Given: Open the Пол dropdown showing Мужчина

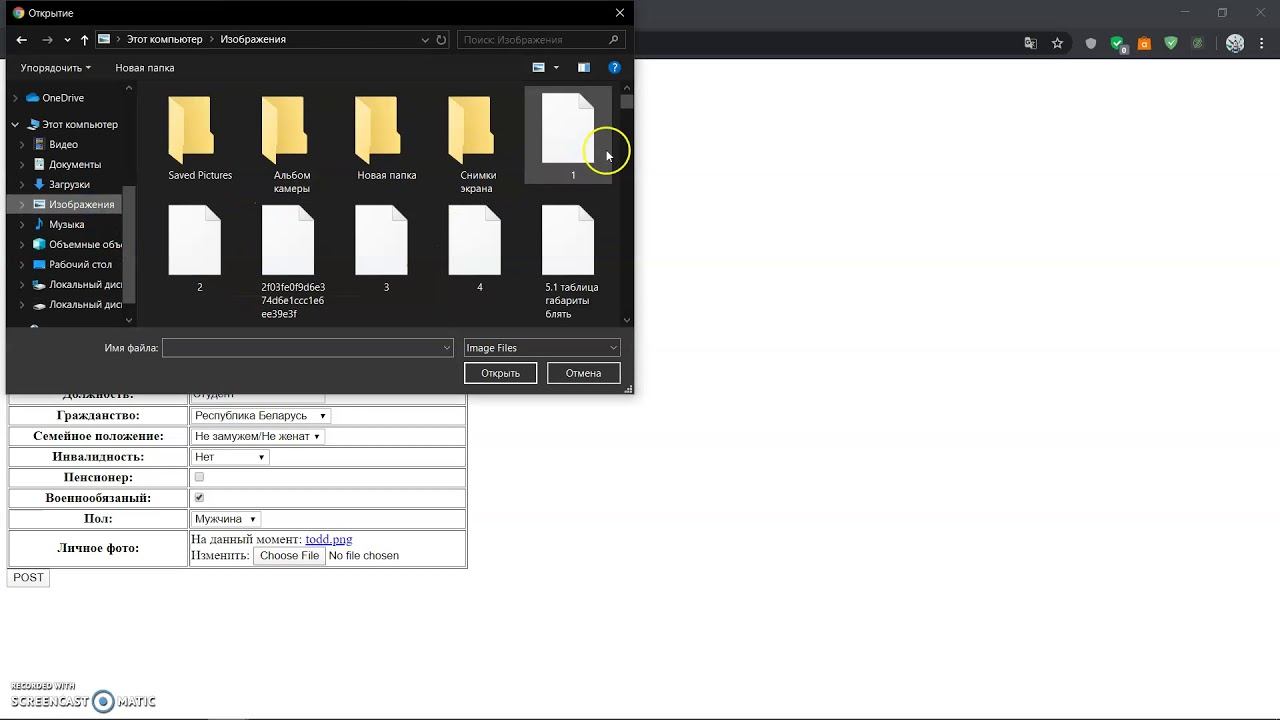Looking at the screenshot, I should 225,519.
